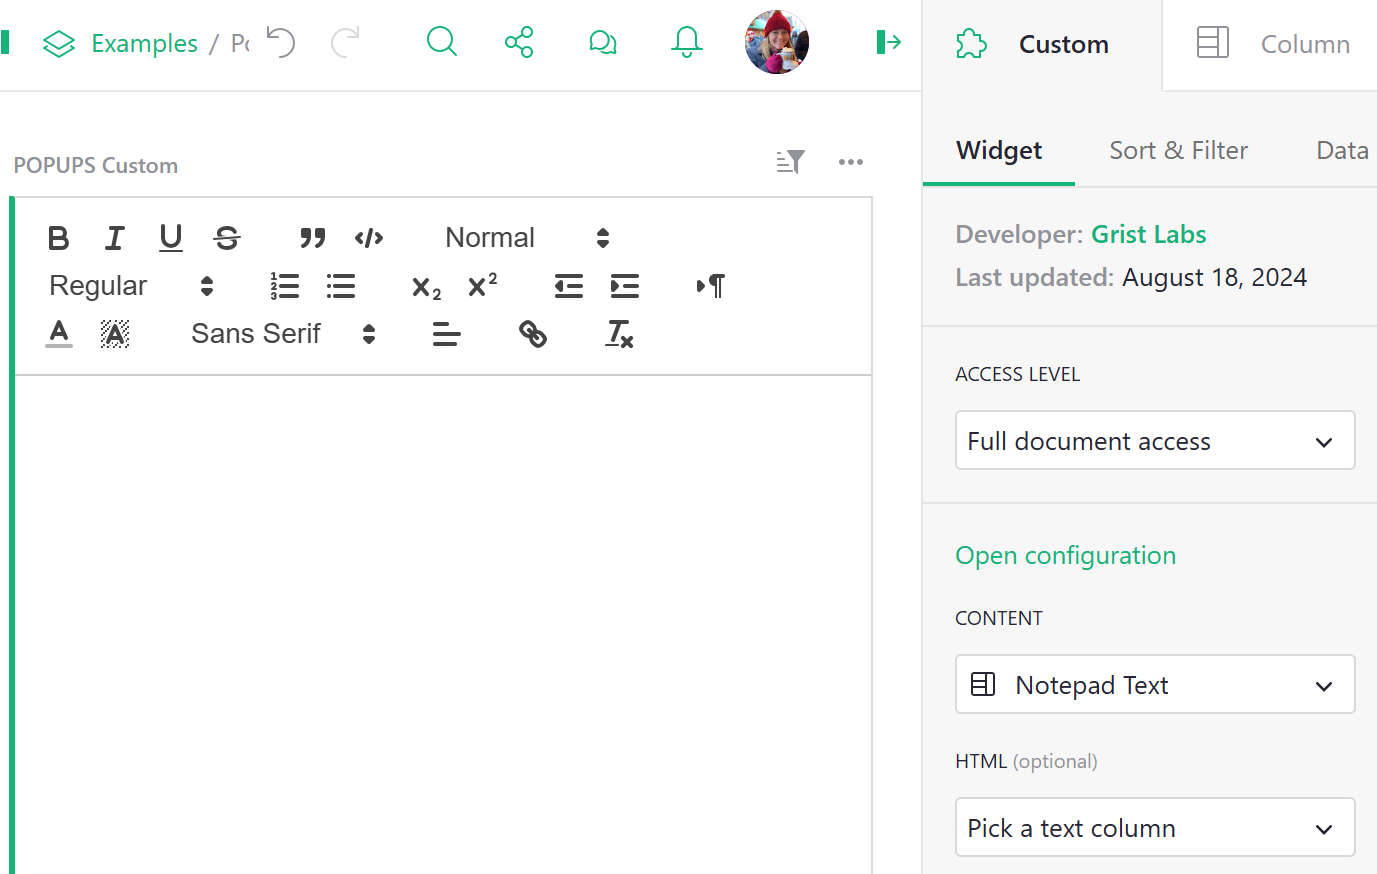This screenshot has height=874, width=1377.
Task: Expand the Normal heading style dropdown
Action: point(527,238)
